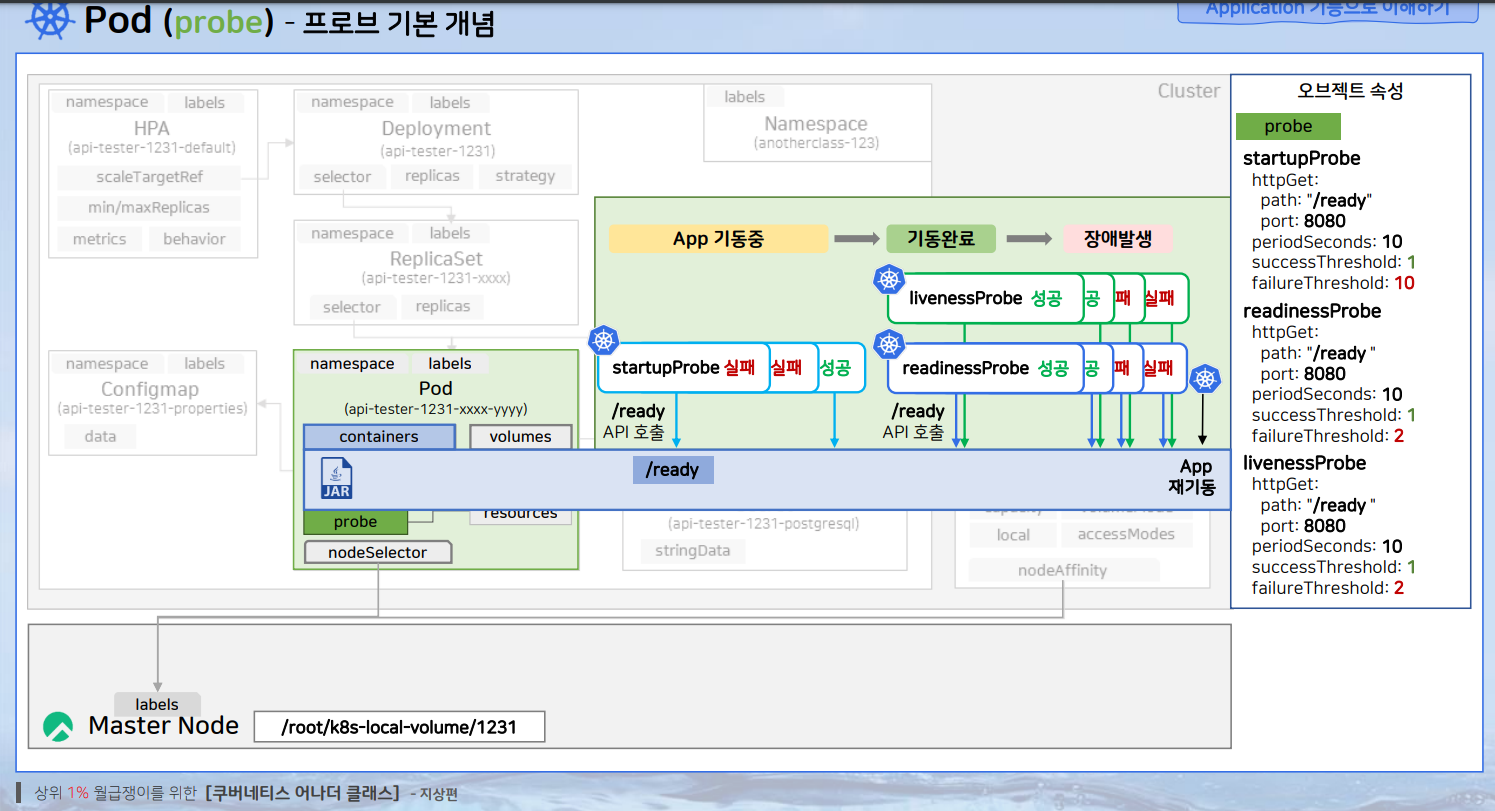1495x811 pixels.
Task: Click the blue /ready box in the container bar
Action: click(673, 470)
